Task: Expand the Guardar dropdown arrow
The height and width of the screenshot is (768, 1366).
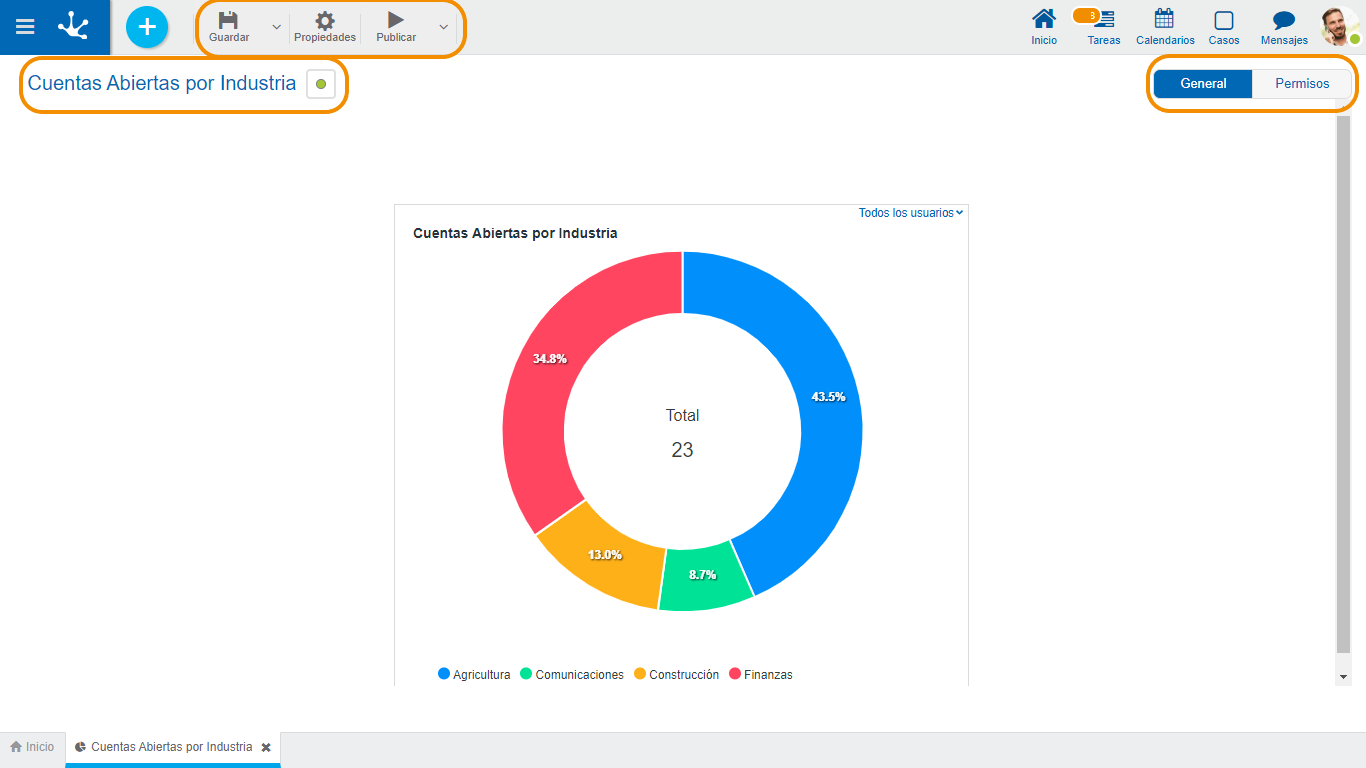Action: (277, 27)
